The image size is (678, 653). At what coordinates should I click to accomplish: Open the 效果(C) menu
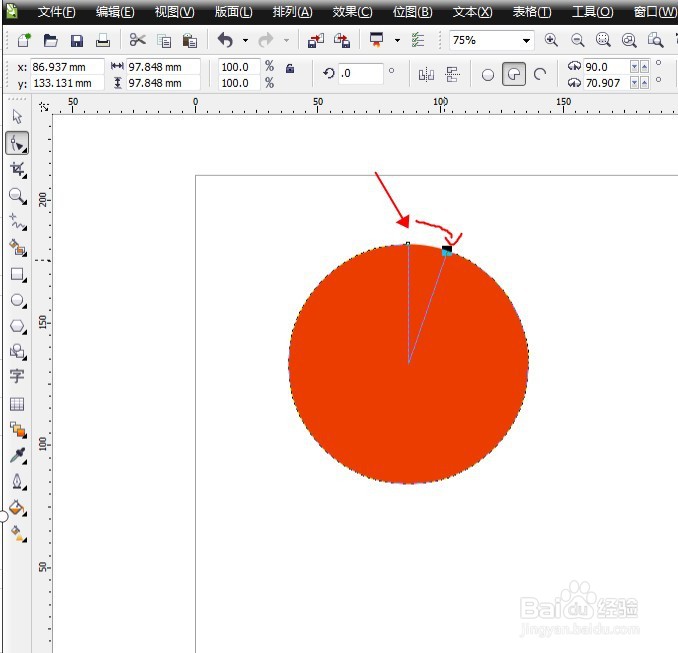click(x=352, y=12)
